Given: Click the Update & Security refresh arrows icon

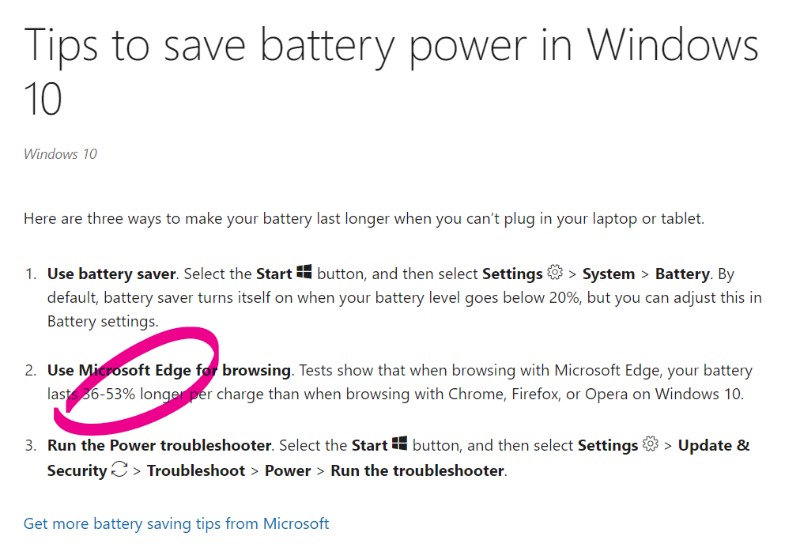Looking at the screenshot, I should click(x=119, y=469).
